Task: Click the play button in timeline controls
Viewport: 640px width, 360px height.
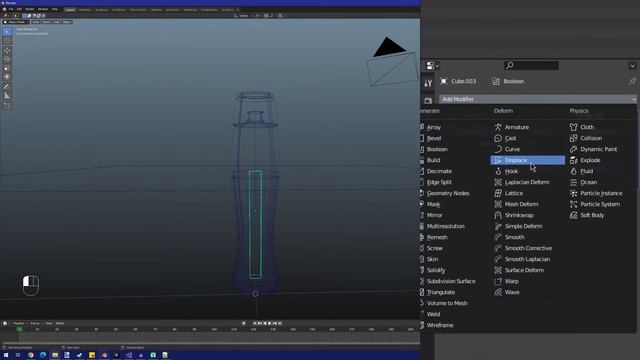Action: 269,323
